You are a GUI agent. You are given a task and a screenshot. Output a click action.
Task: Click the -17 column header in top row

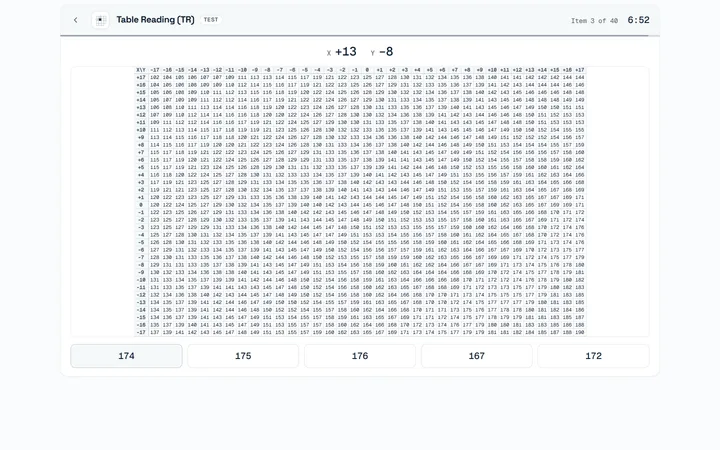(x=155, y=70)
